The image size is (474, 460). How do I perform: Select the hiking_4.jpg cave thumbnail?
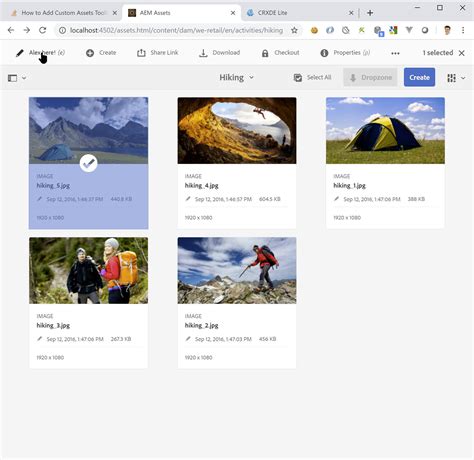click(237, 130)
